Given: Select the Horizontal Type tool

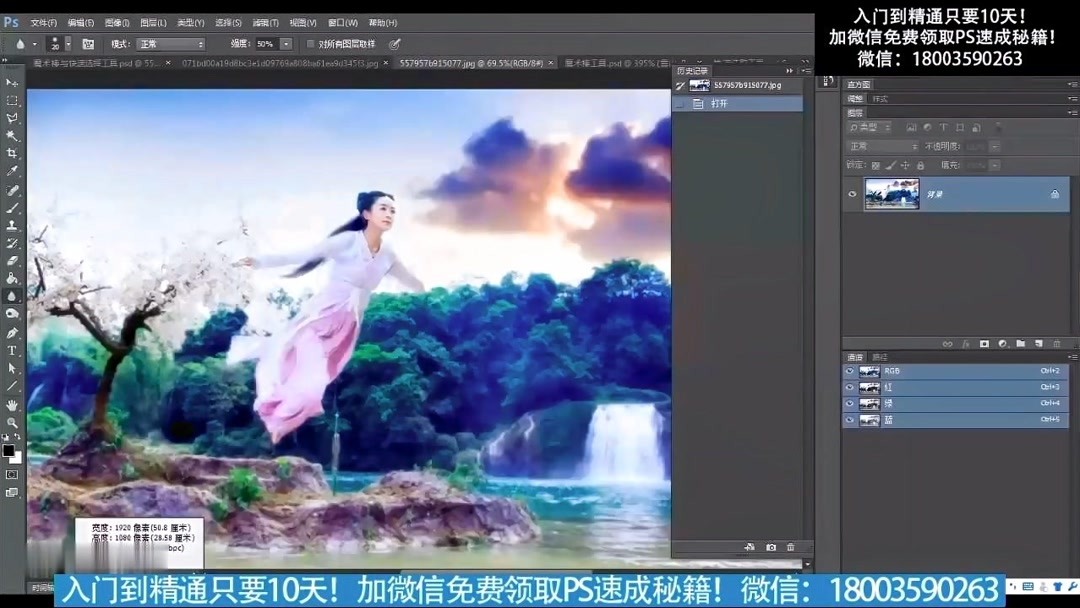Looking at the screenshot, I should [x=13, y=350].
